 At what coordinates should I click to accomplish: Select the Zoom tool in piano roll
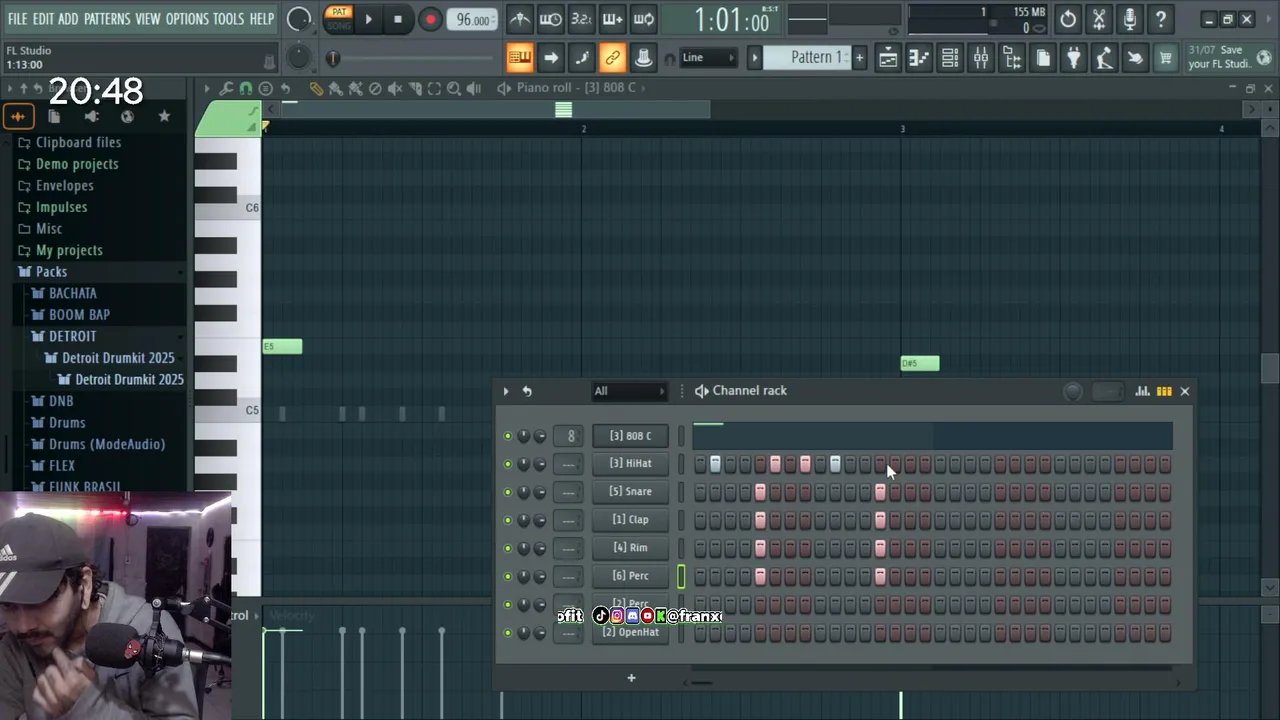pos(454,88)
